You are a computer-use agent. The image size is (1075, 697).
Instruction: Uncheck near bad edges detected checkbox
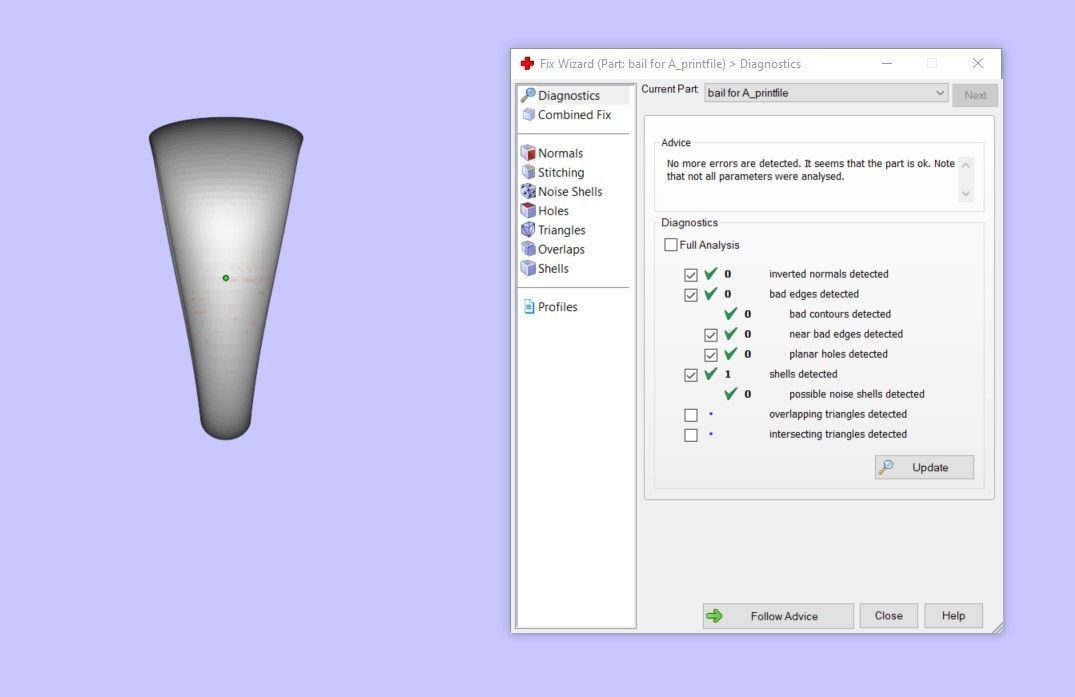pyautogui.click(x=710, y=334)
